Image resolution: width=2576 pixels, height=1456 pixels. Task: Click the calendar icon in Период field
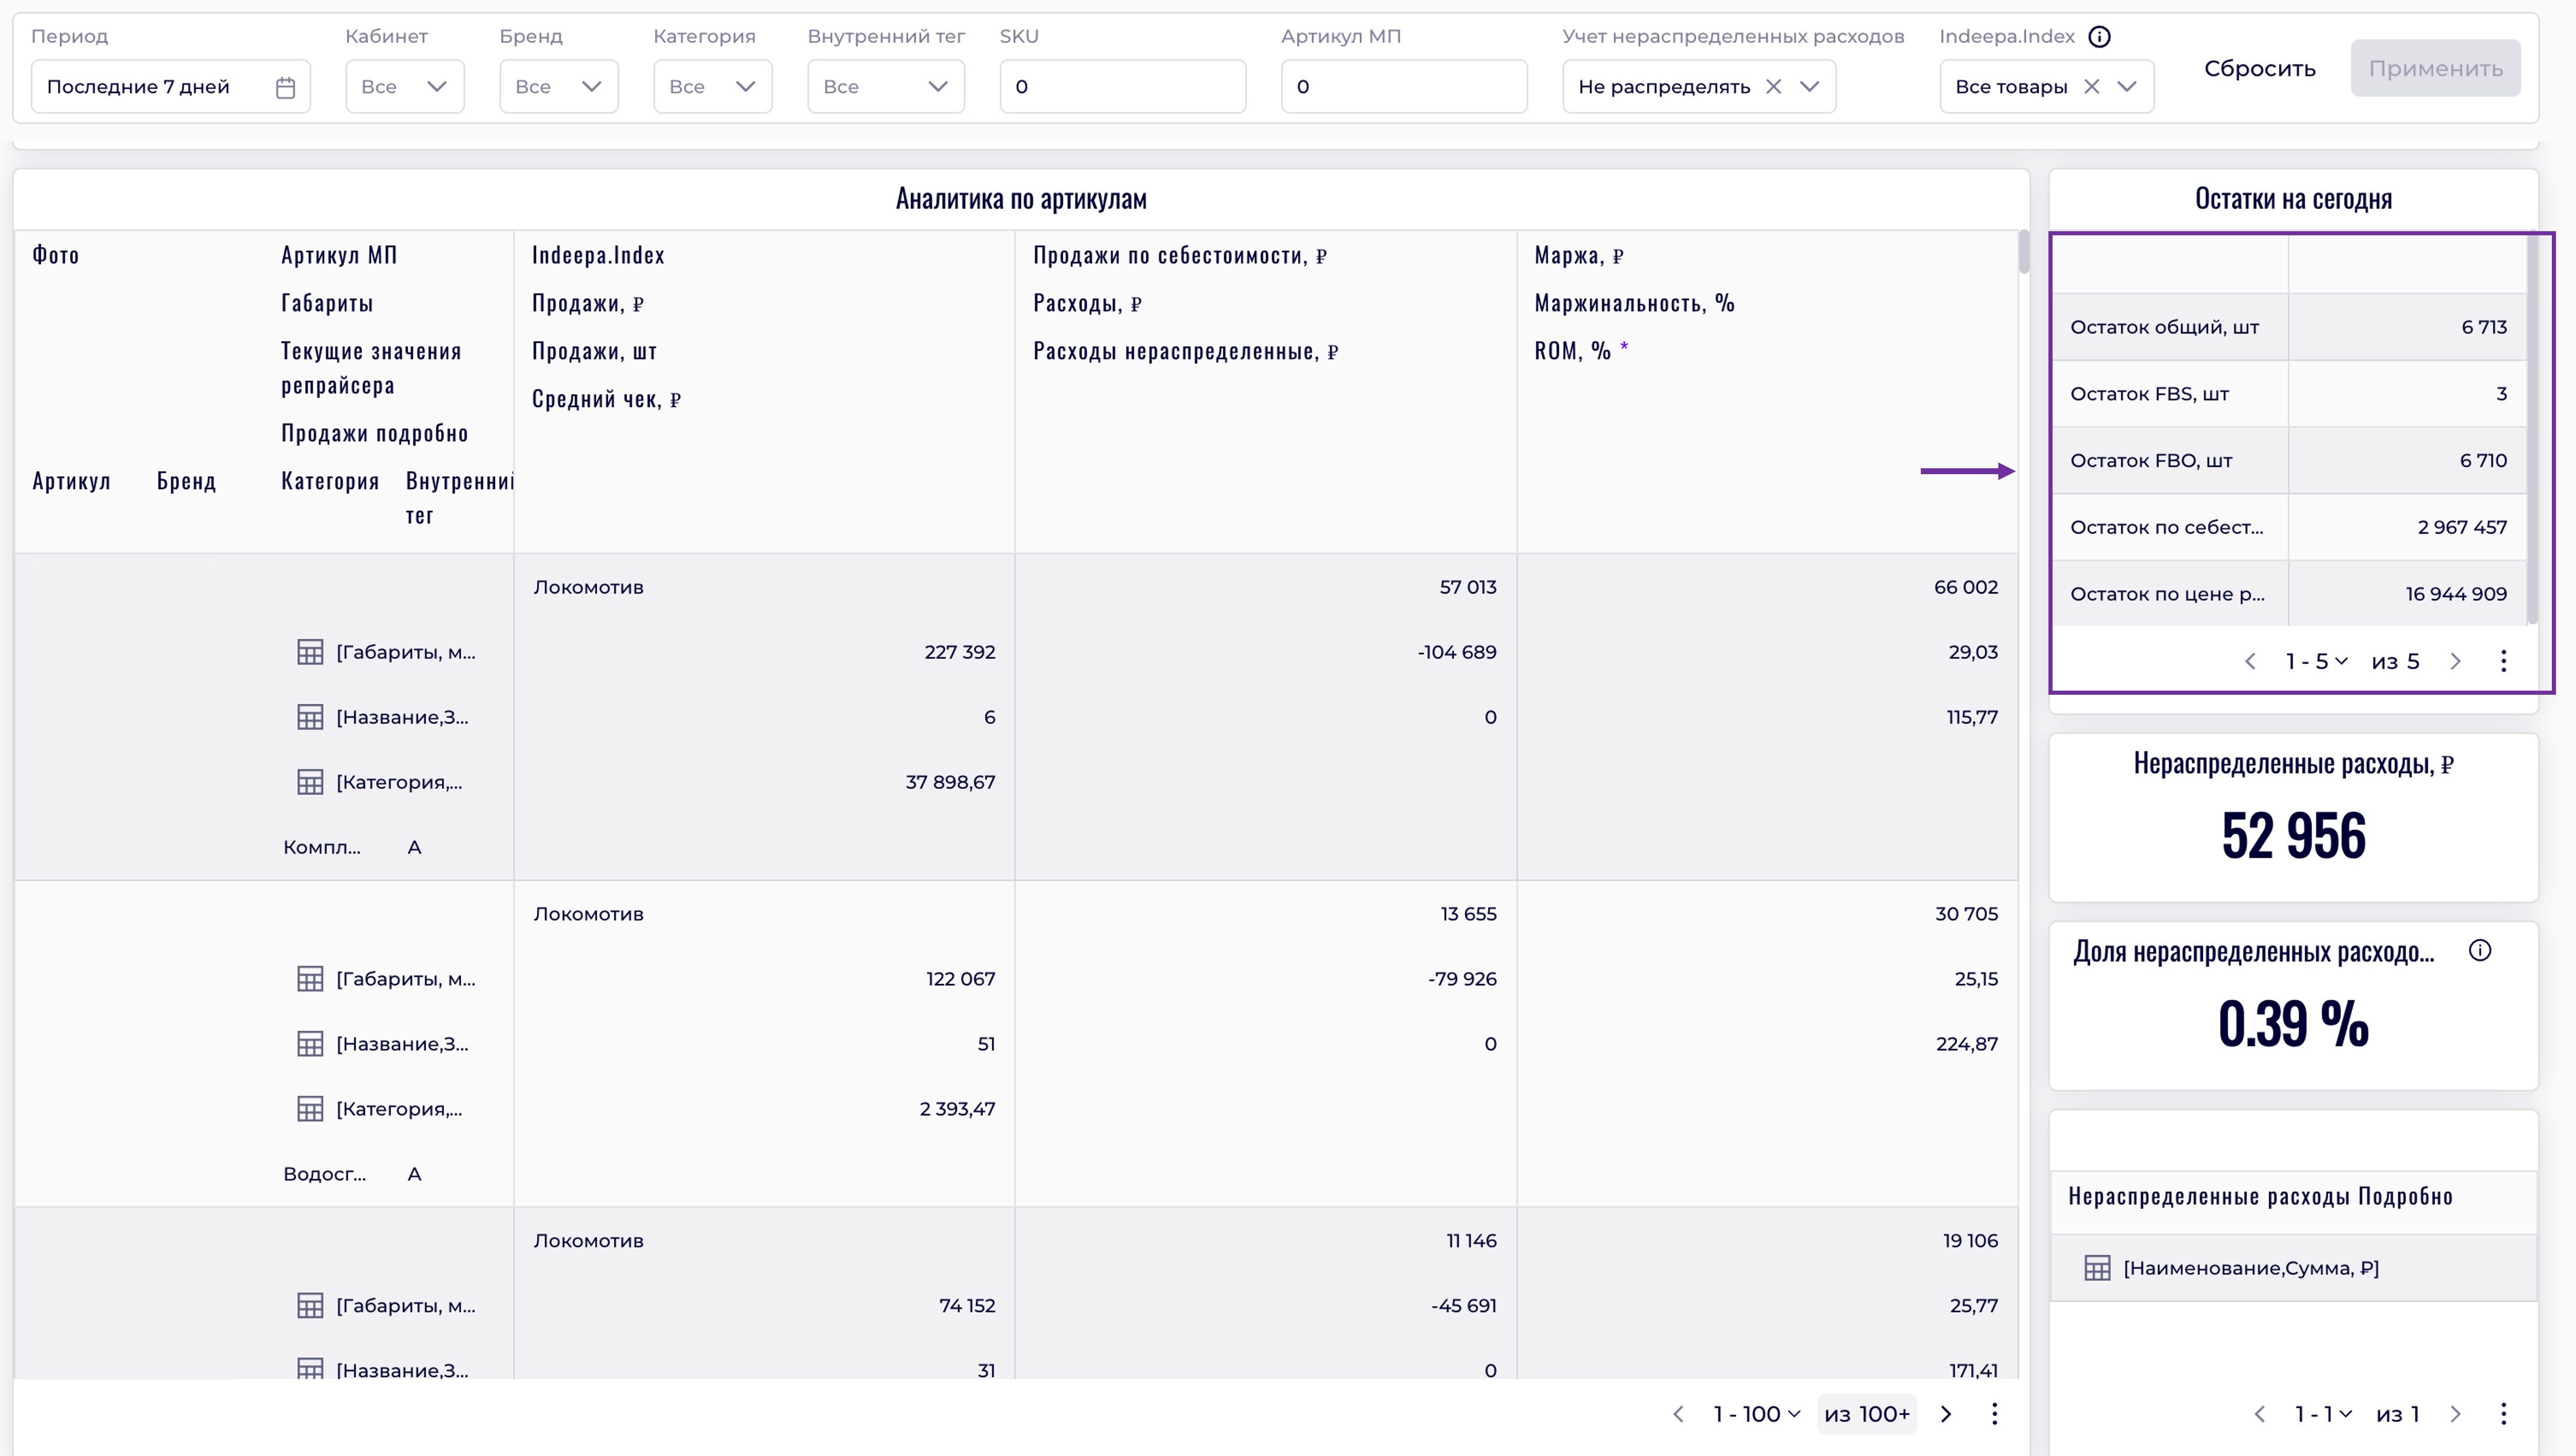(285, 87)
